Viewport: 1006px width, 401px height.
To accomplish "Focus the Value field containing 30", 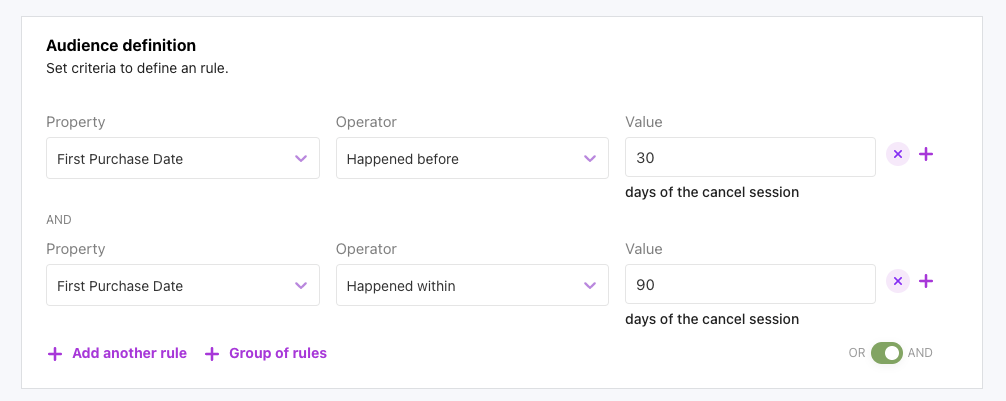I will tap(750, 158).
